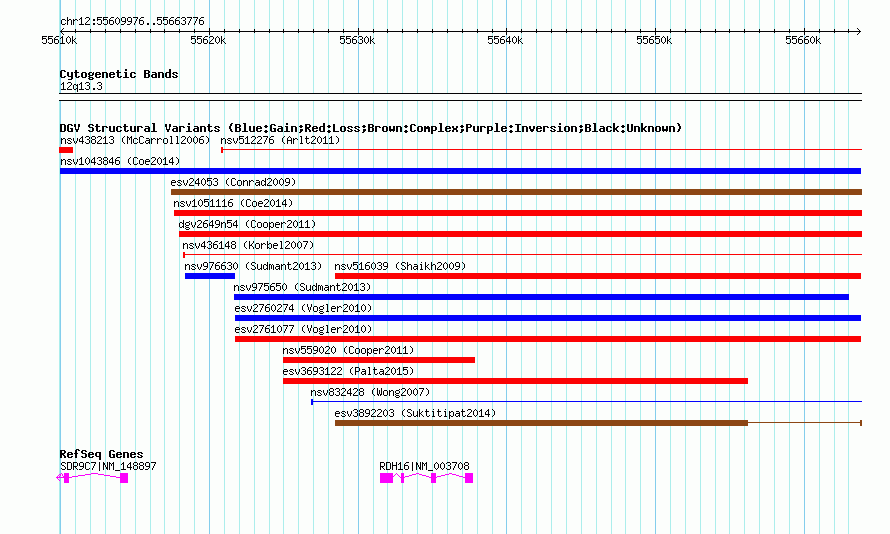Click the 55610k ruler tick label
This screenshot has width=890, height=534.
(x=60, y=40)
